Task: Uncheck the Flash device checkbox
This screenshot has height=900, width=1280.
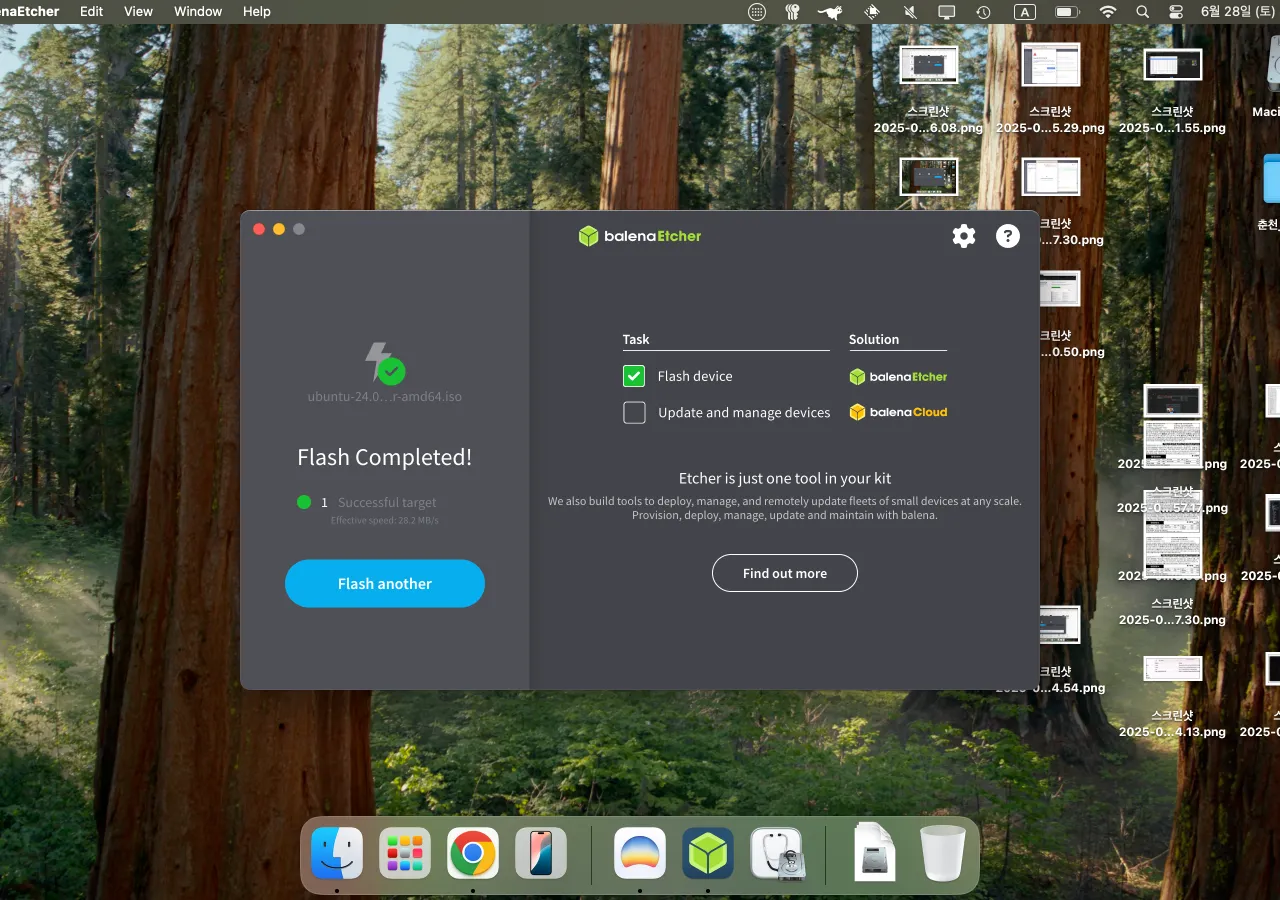Action: 634,376
